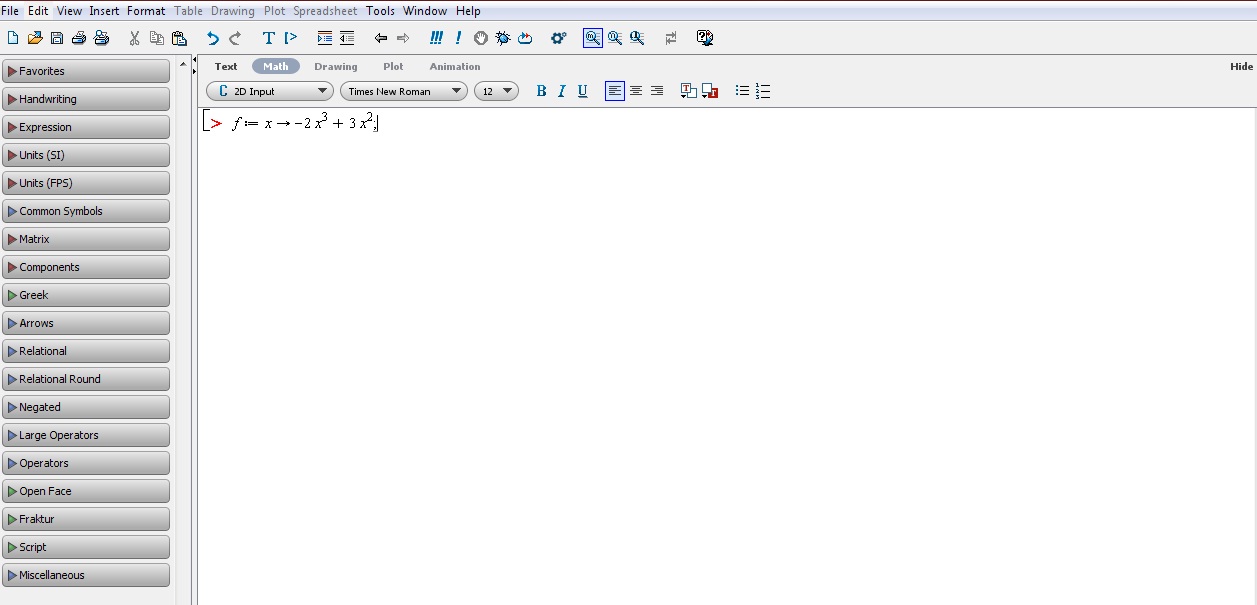
Task: Expand the Matrix palette
Action: 86,239
